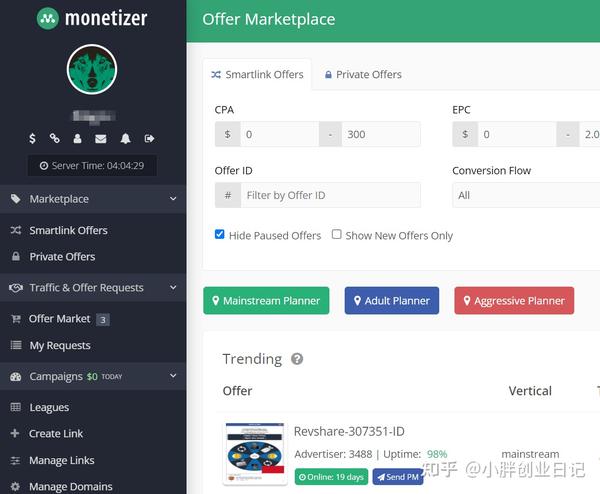This screenshot has height=494, width=600.
Task: Uncheck Hide Paused Offers checkbox
Action: coord(220,234)
